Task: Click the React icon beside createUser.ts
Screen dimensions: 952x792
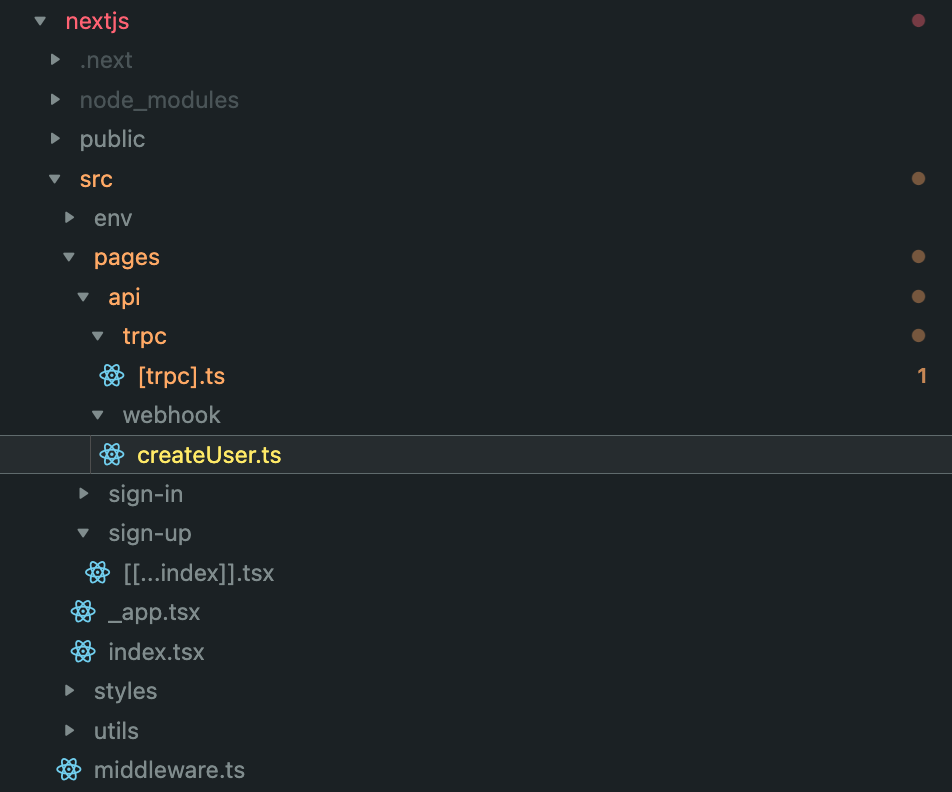Action: pos(111,455)
